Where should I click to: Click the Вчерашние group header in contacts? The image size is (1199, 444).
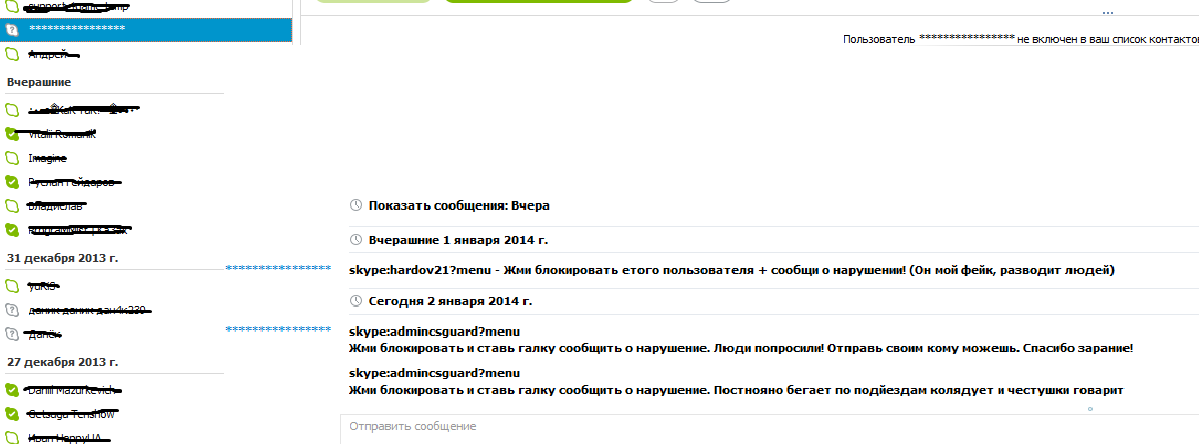click(x=39, y=82)
